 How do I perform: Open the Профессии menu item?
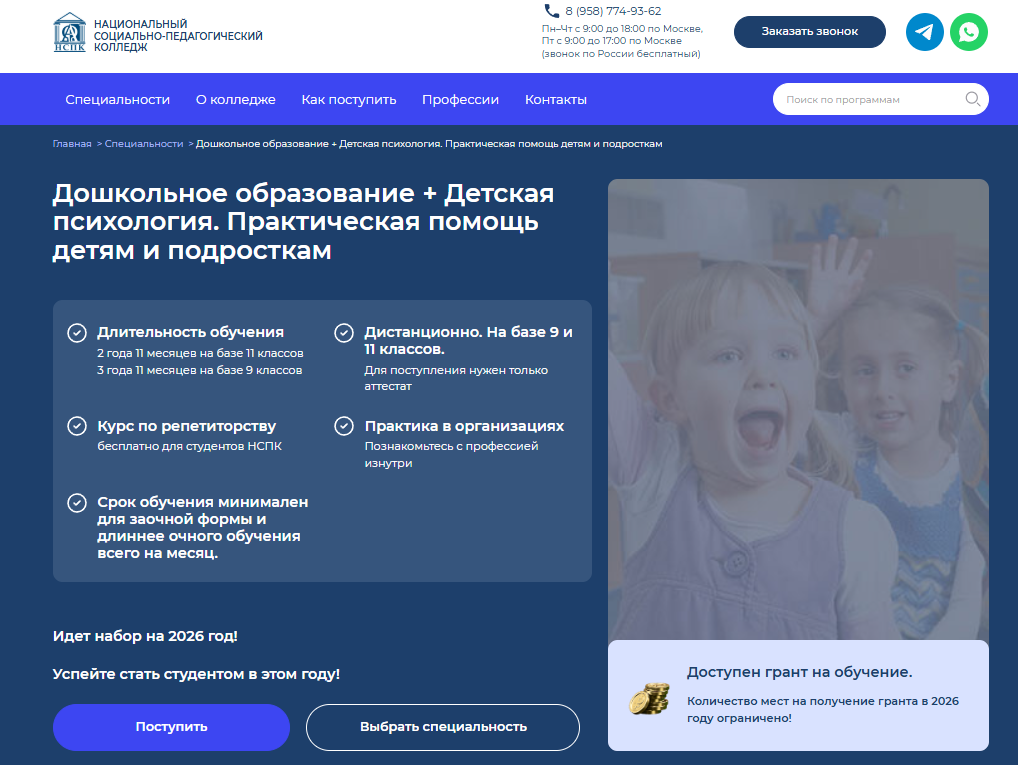pos(460,99)
